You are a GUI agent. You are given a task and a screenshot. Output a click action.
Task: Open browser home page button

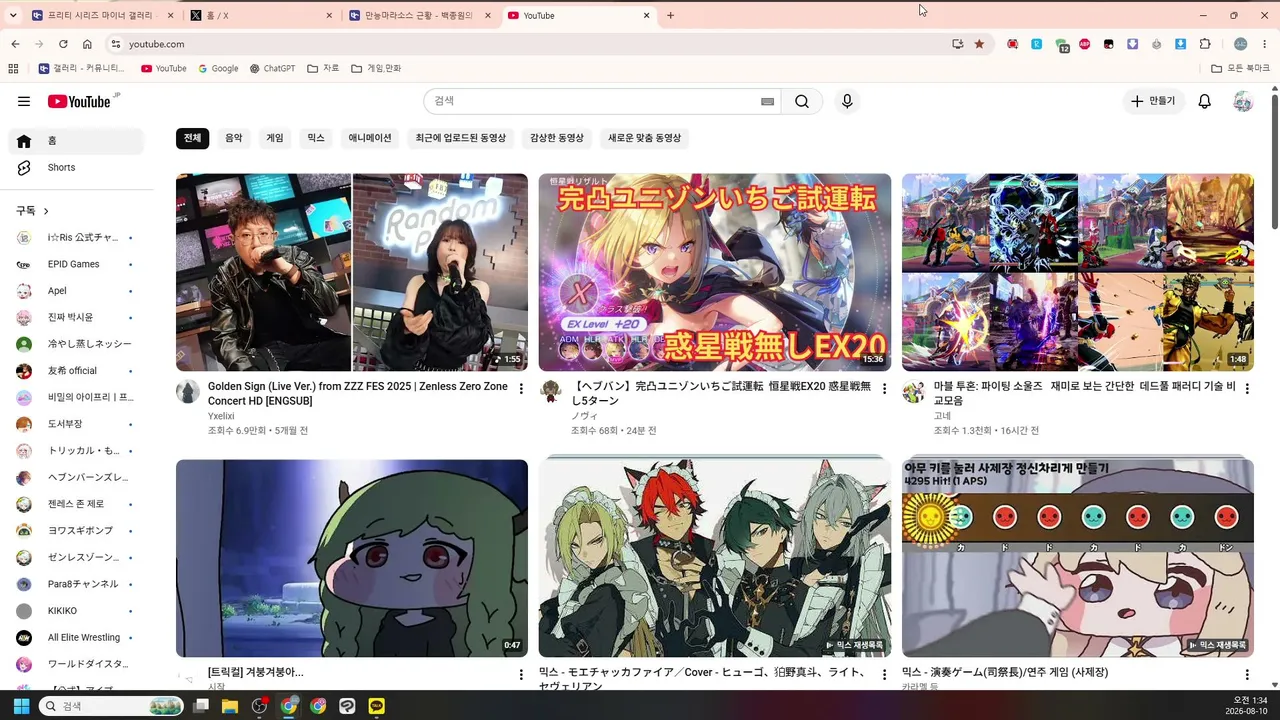87,44
